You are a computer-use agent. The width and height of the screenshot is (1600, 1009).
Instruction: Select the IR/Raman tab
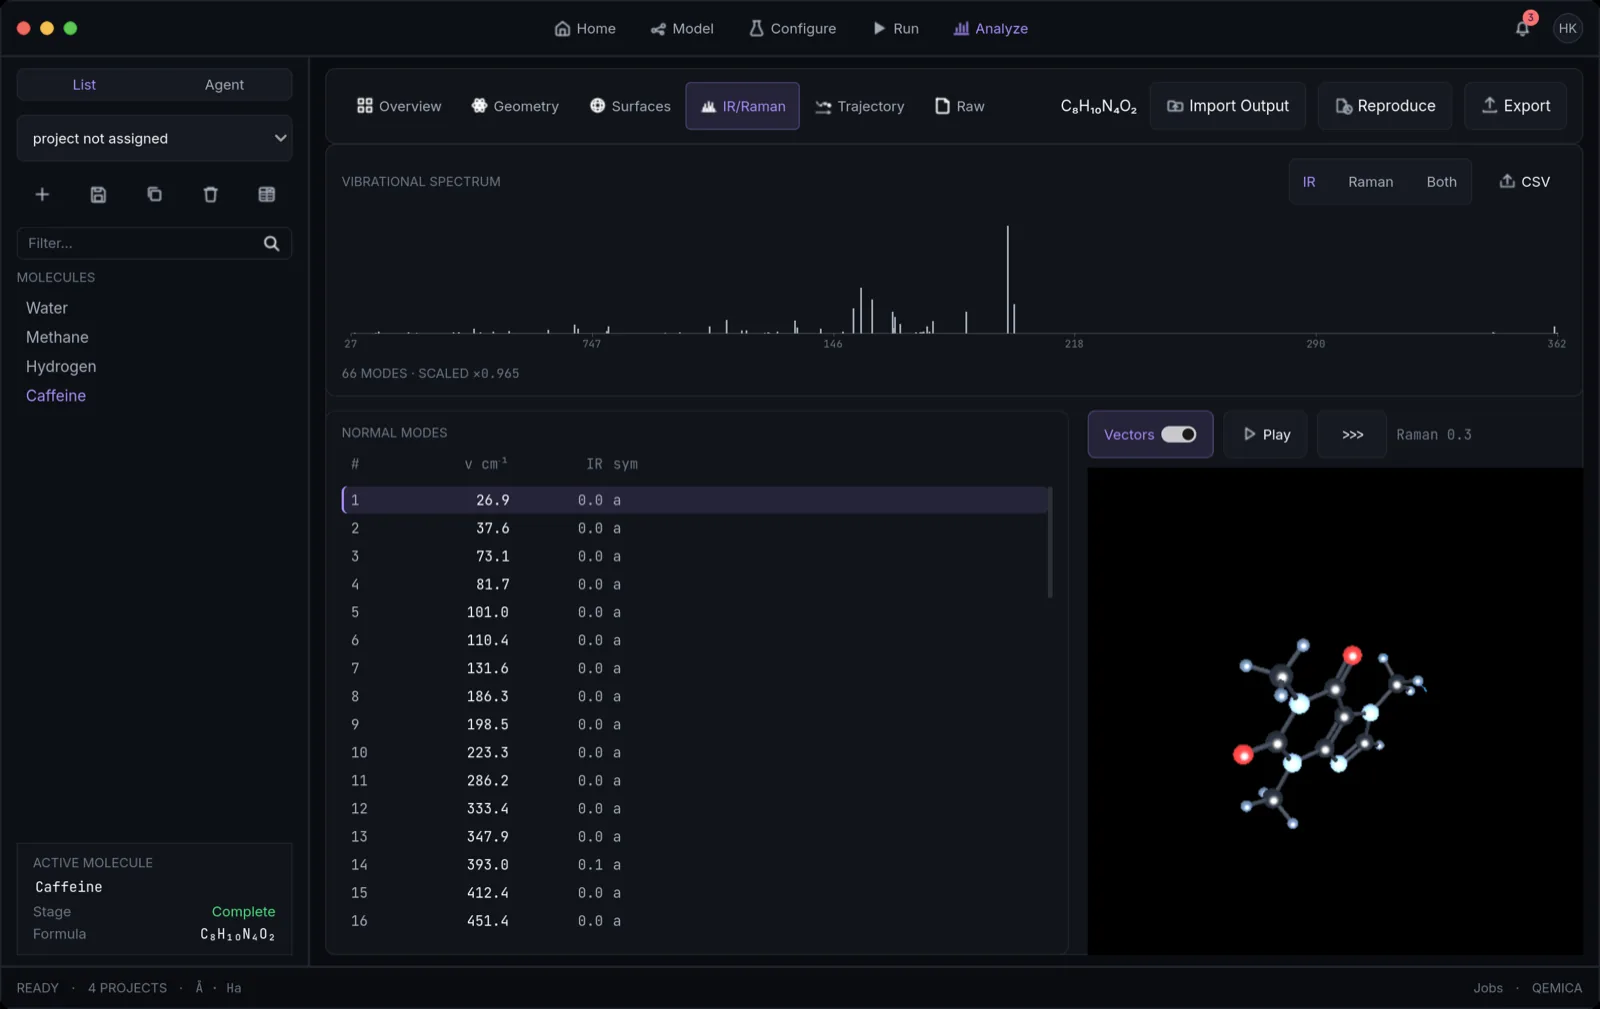pyautogui.click(x=742, y=106)
